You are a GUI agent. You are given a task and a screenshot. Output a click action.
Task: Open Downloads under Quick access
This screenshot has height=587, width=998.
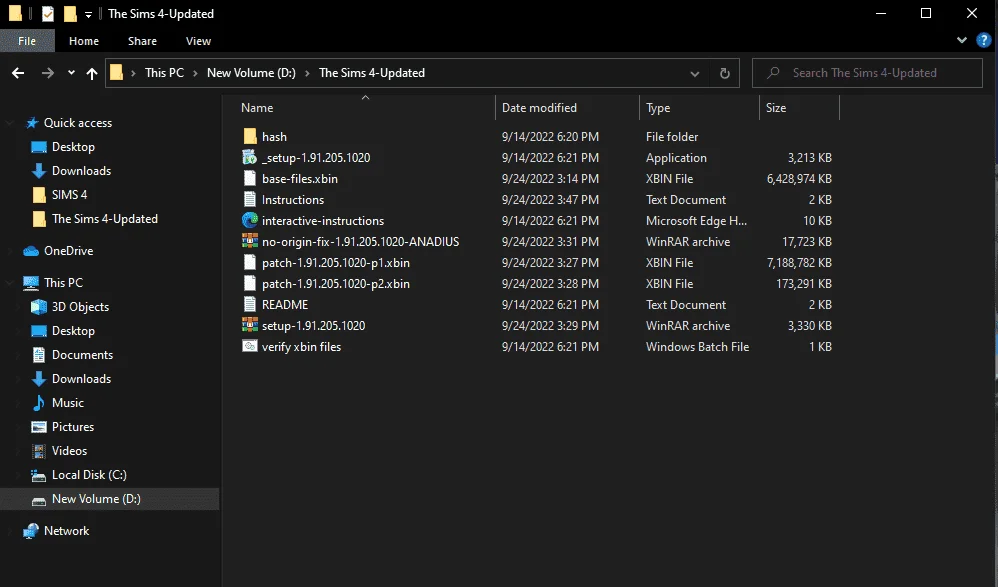point(81,171)
